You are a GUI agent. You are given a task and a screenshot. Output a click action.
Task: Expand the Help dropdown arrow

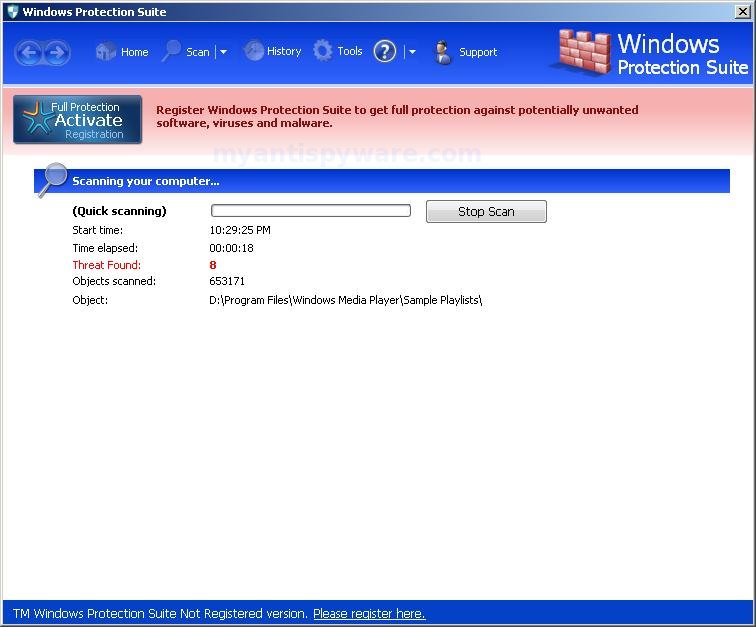412,52
